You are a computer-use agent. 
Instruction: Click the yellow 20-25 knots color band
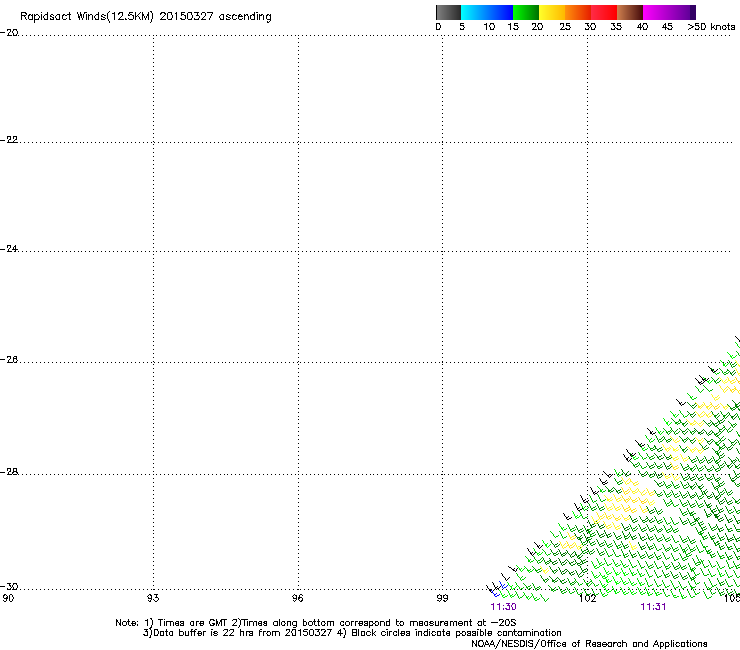(x=552, y=12)
